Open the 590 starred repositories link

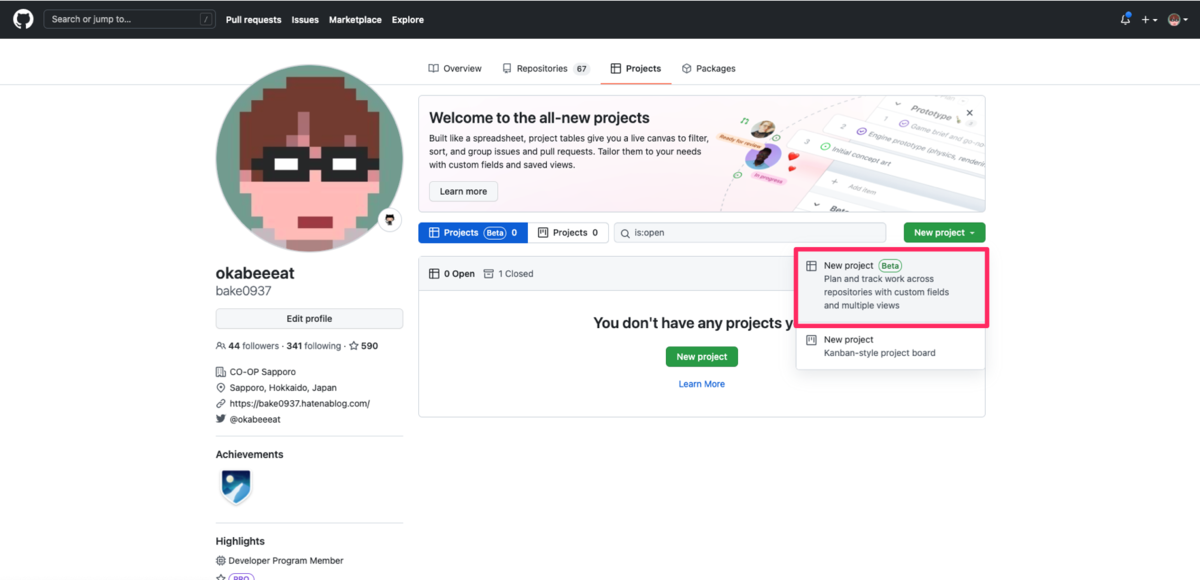363,346
